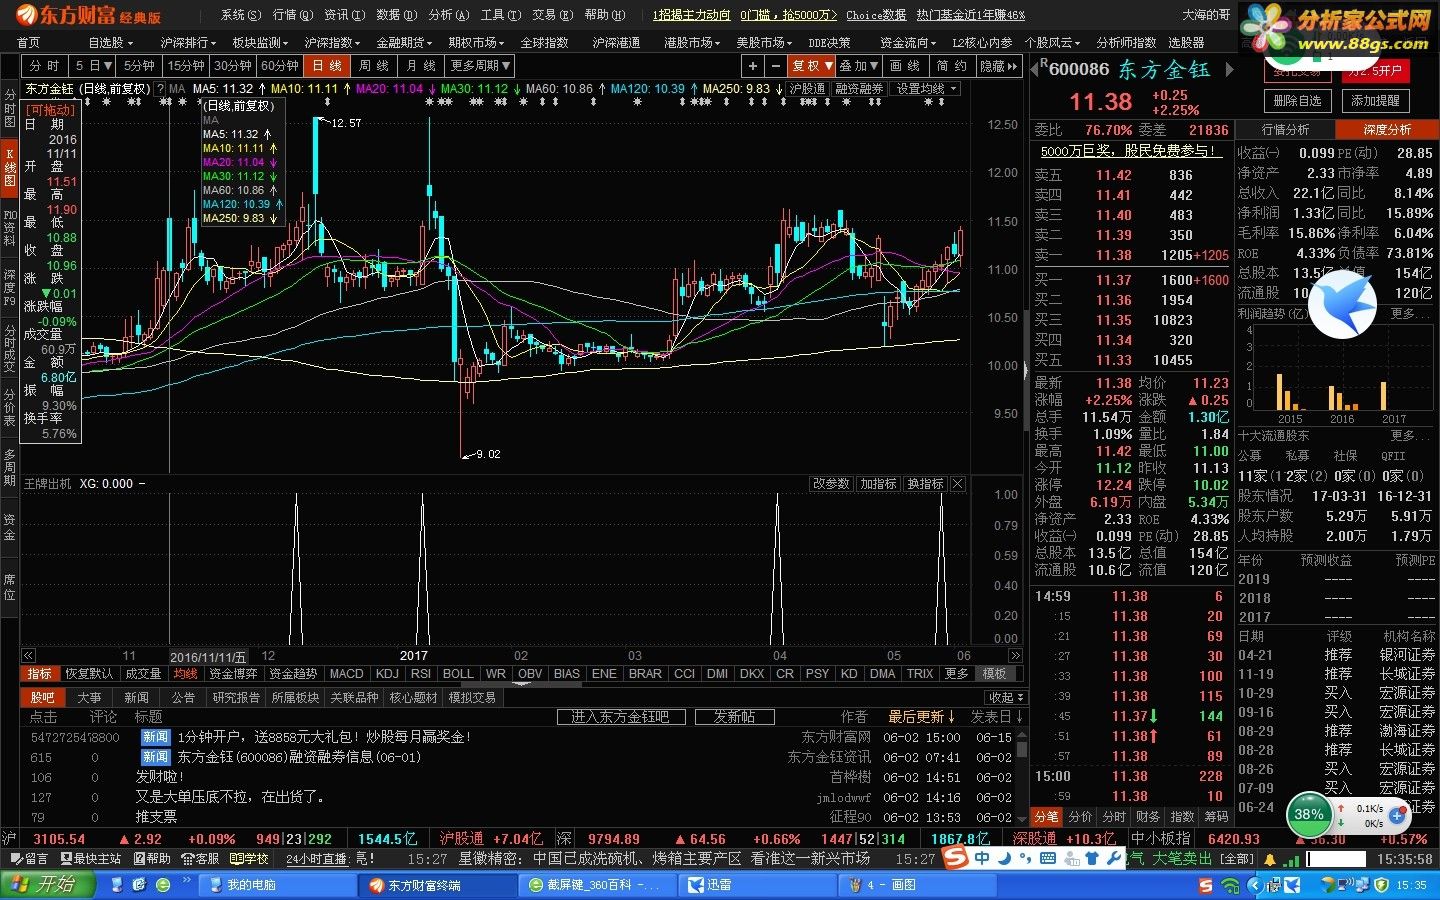Toggle 简约 simple view mode
The image size is (1440, 900).
[951, 66]
